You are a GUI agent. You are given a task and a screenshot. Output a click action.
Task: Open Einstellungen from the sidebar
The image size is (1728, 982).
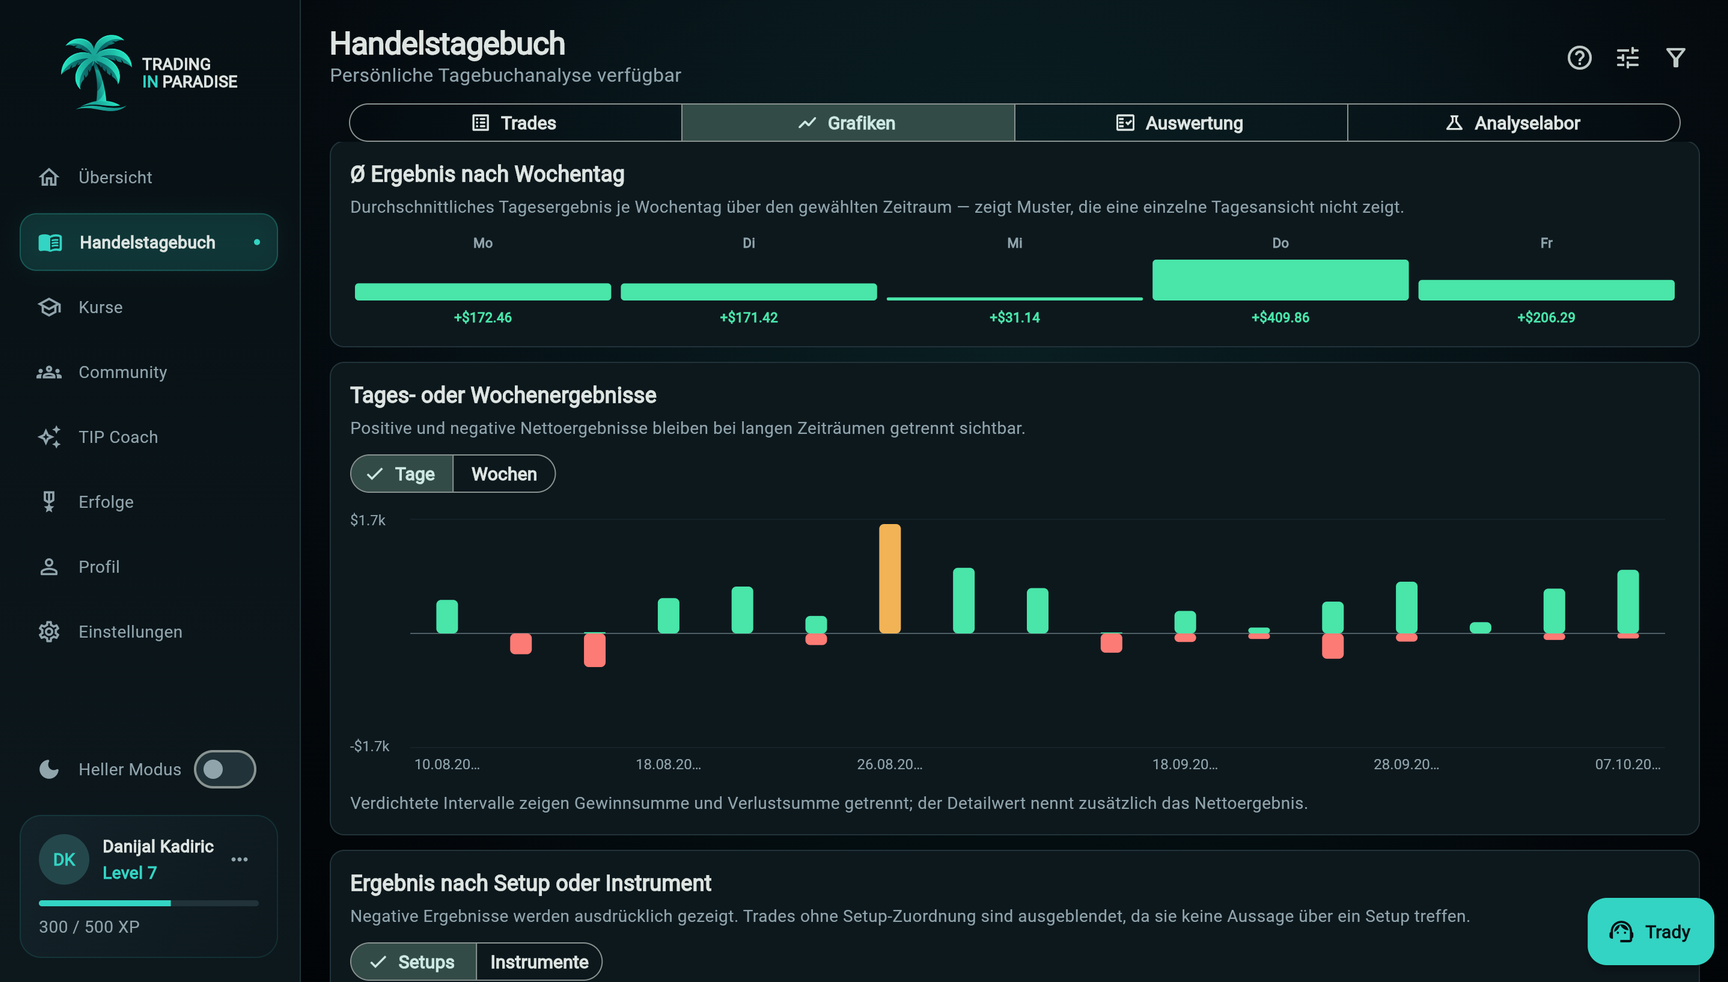(x=149, y=632)
